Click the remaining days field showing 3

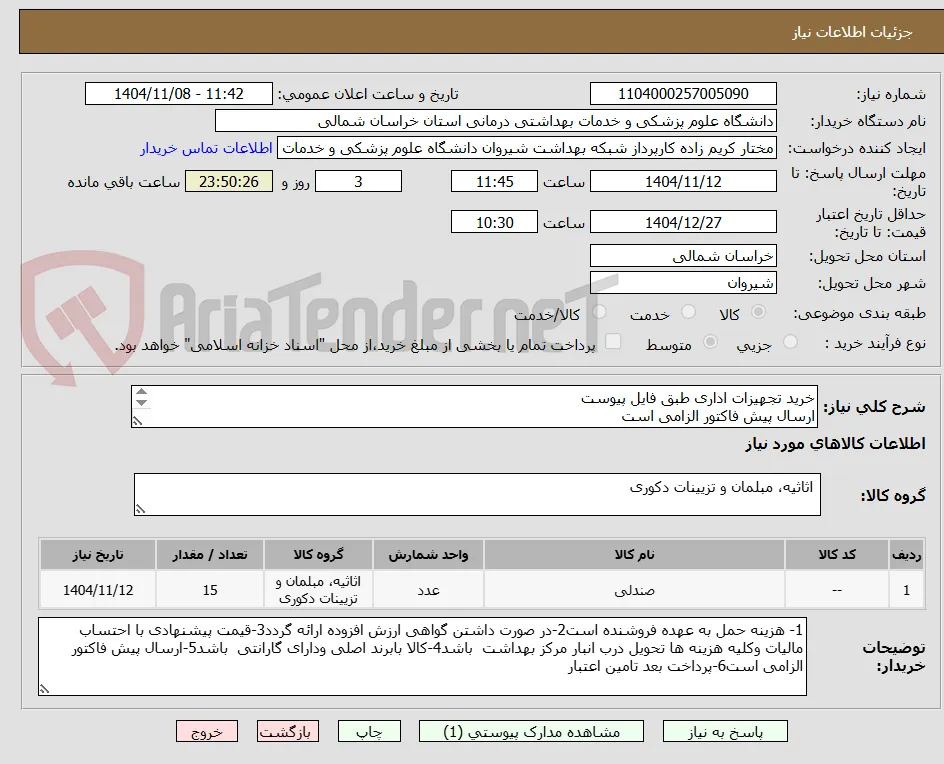point(358,181)
